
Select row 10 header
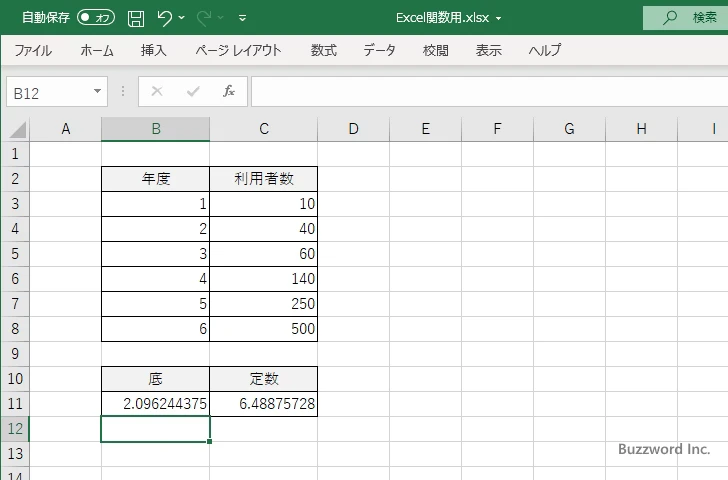(x=15, y=379)
